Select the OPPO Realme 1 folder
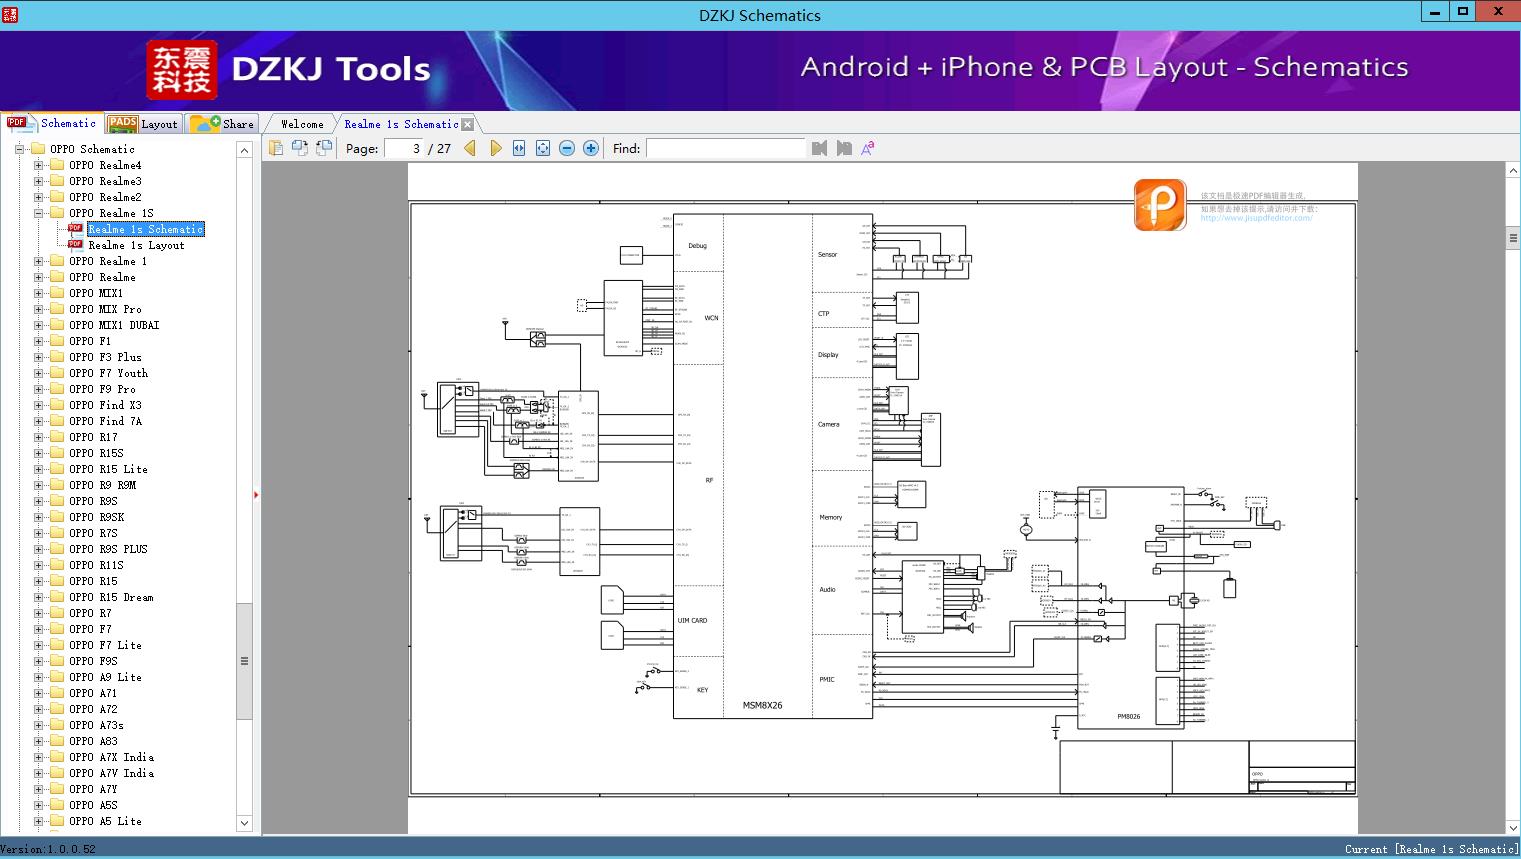 108,261
